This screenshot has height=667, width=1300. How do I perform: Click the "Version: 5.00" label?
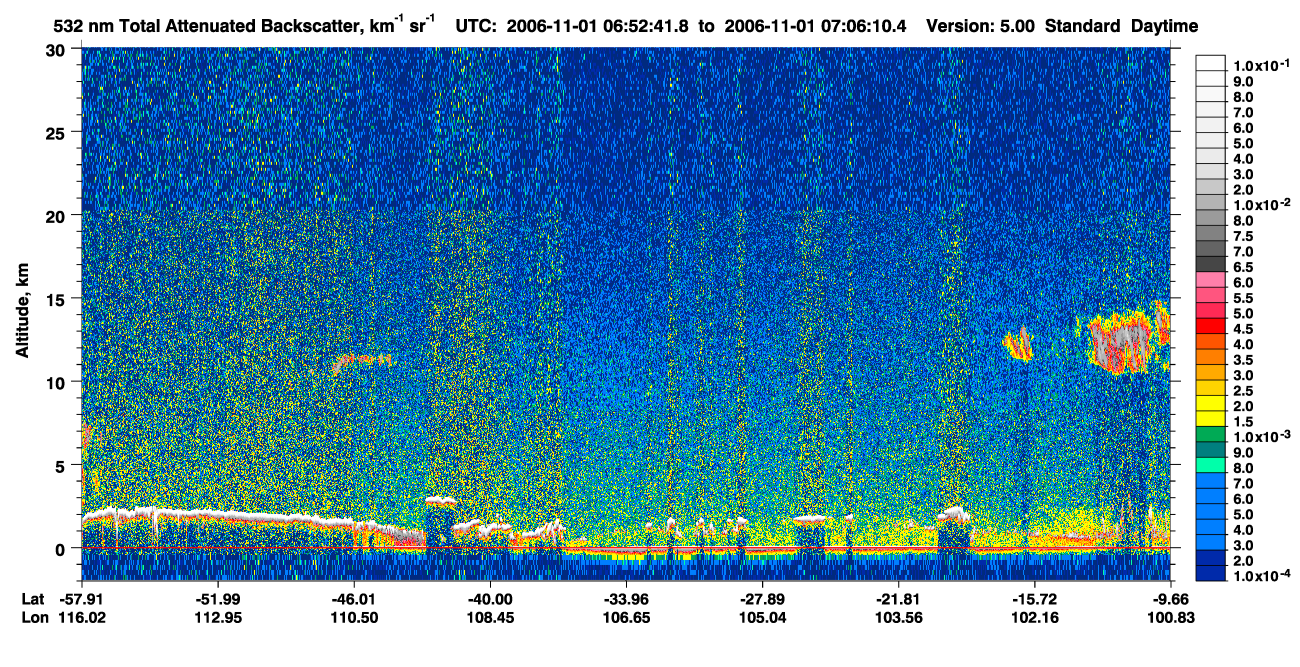click(982, 26)
